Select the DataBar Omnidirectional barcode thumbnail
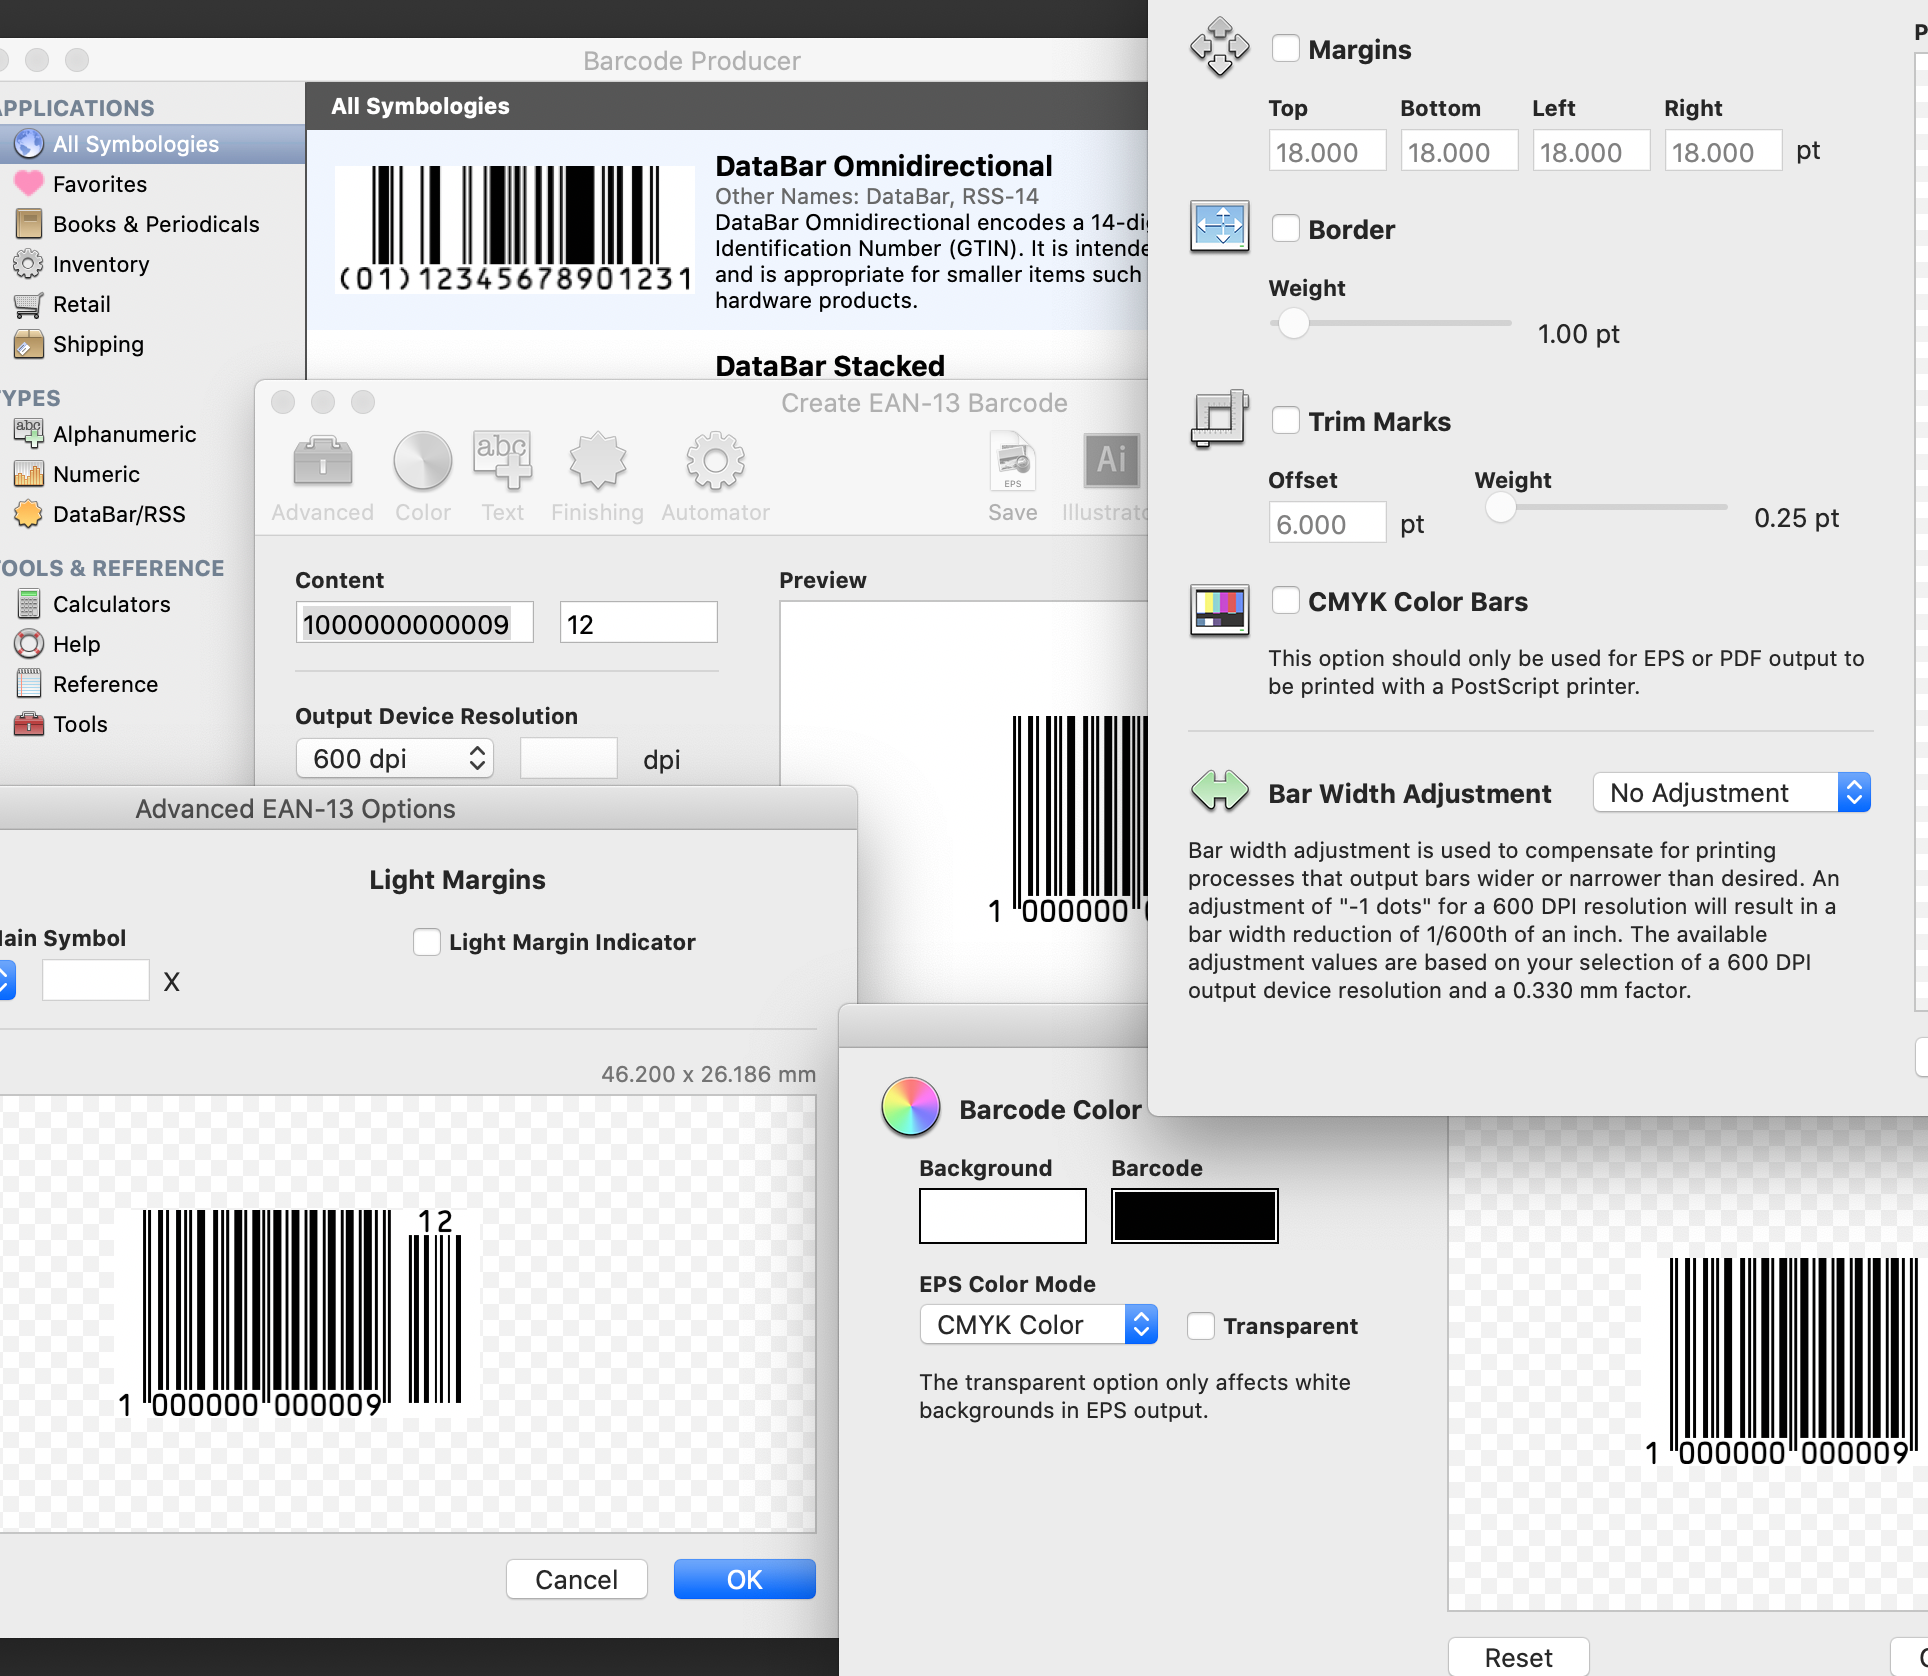1928x1676 pixels. pyautogui.click(x=515, y=229)
